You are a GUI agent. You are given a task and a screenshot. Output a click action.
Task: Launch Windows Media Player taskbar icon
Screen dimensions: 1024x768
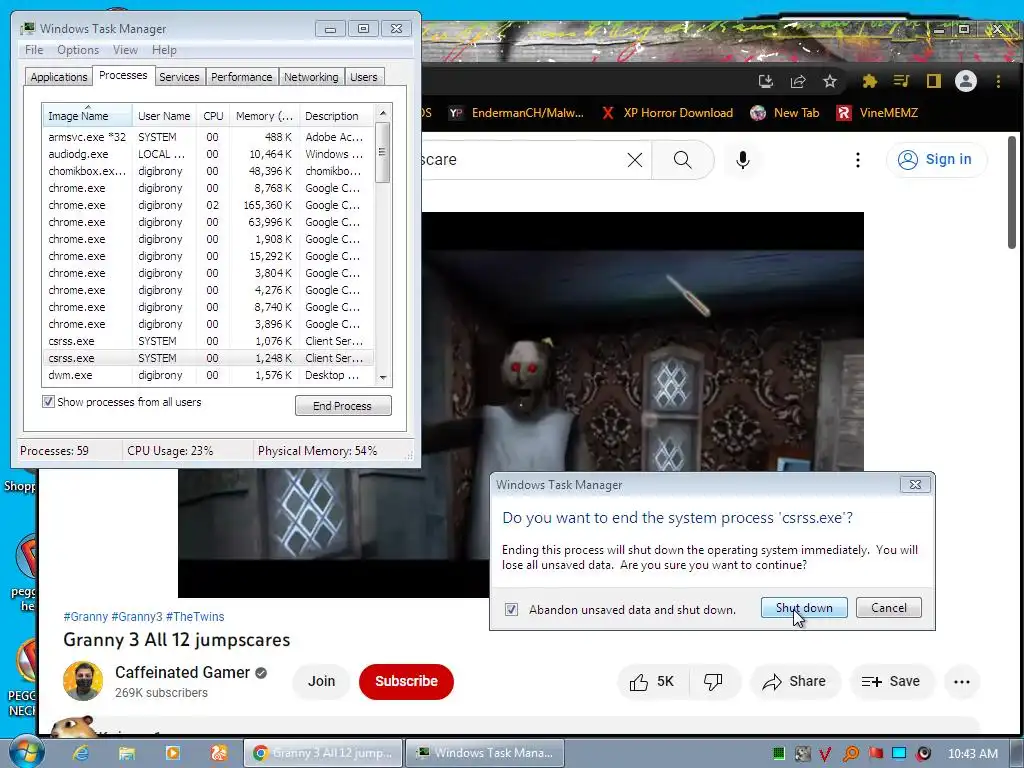(172, 753)
